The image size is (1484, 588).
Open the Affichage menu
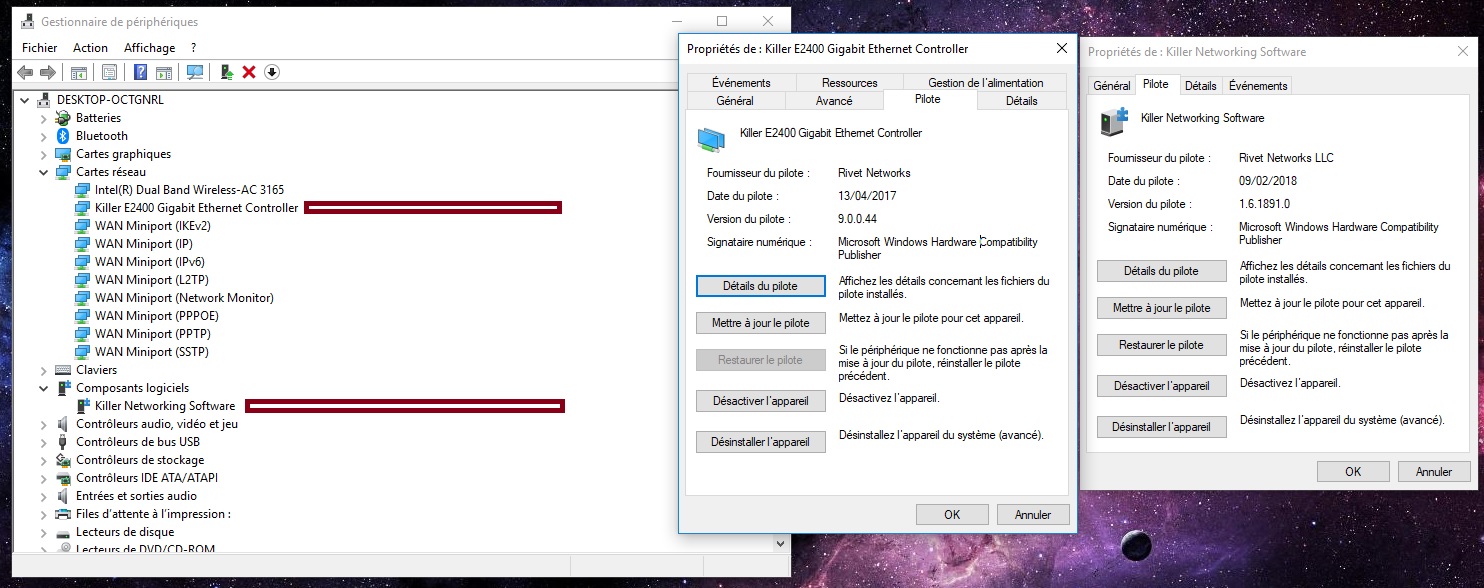pos(149,48)
